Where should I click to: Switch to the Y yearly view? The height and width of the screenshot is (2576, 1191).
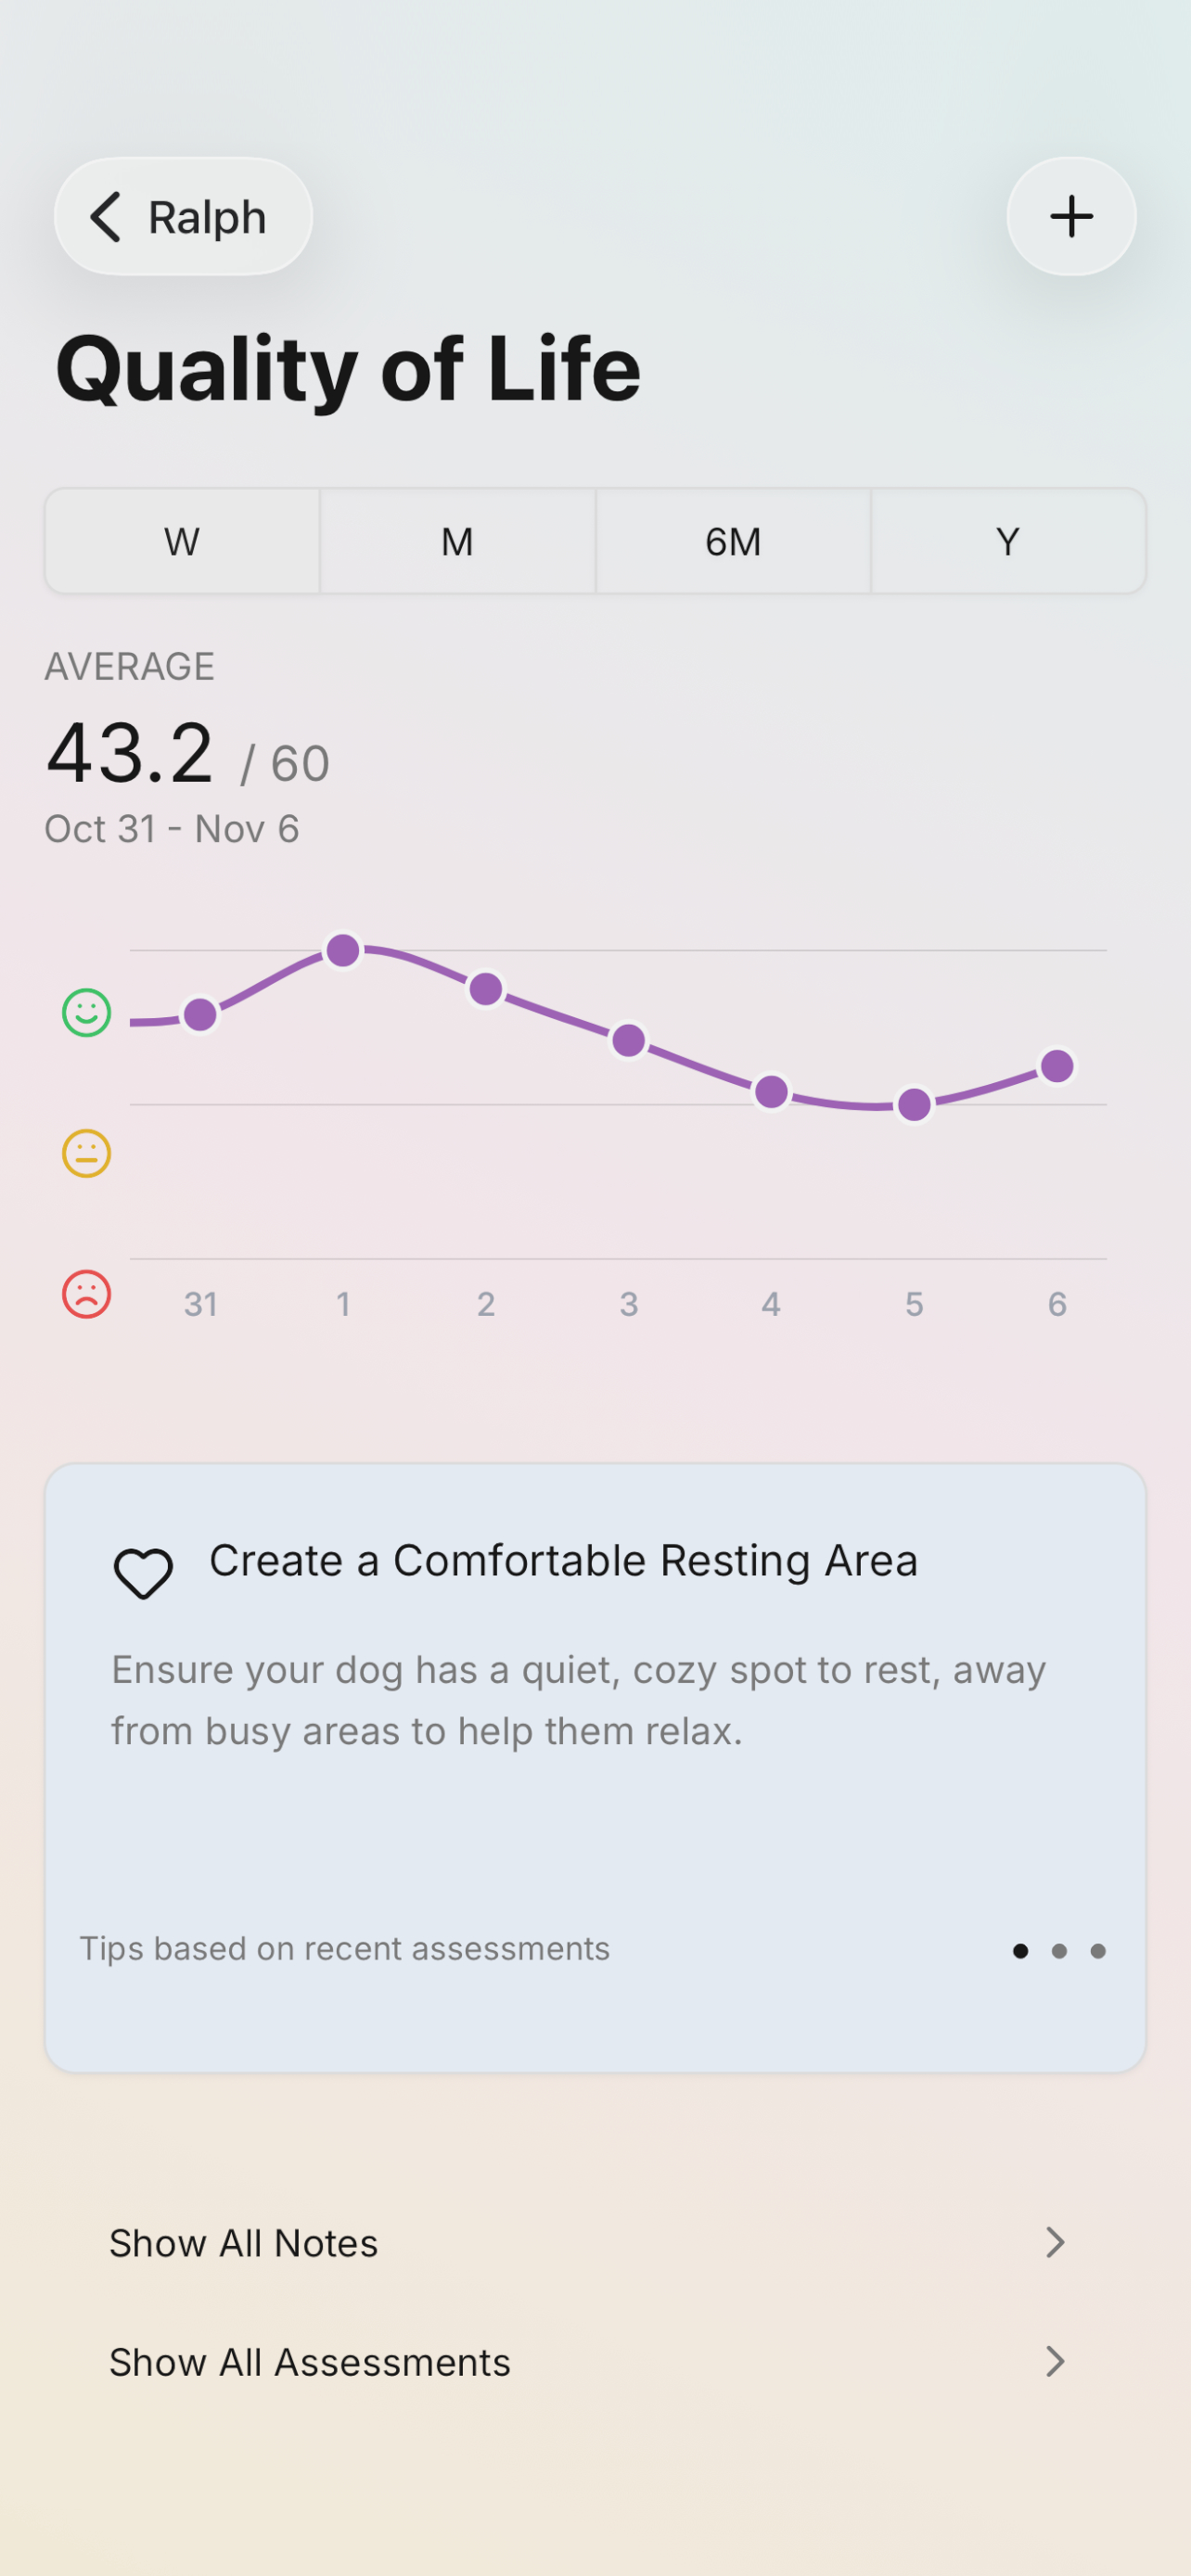click(x=1007, y=541)
